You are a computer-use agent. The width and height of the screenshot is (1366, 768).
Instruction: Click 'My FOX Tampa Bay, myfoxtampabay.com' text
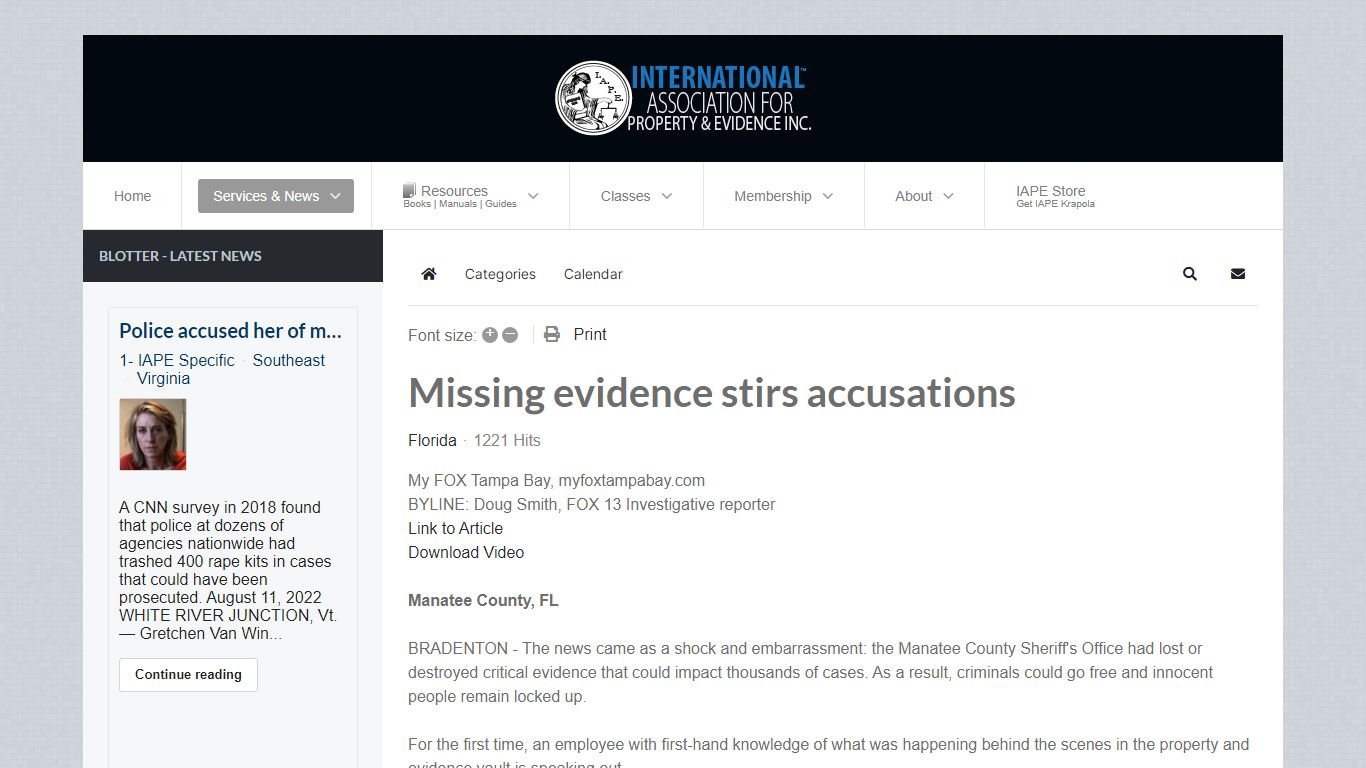556,480
